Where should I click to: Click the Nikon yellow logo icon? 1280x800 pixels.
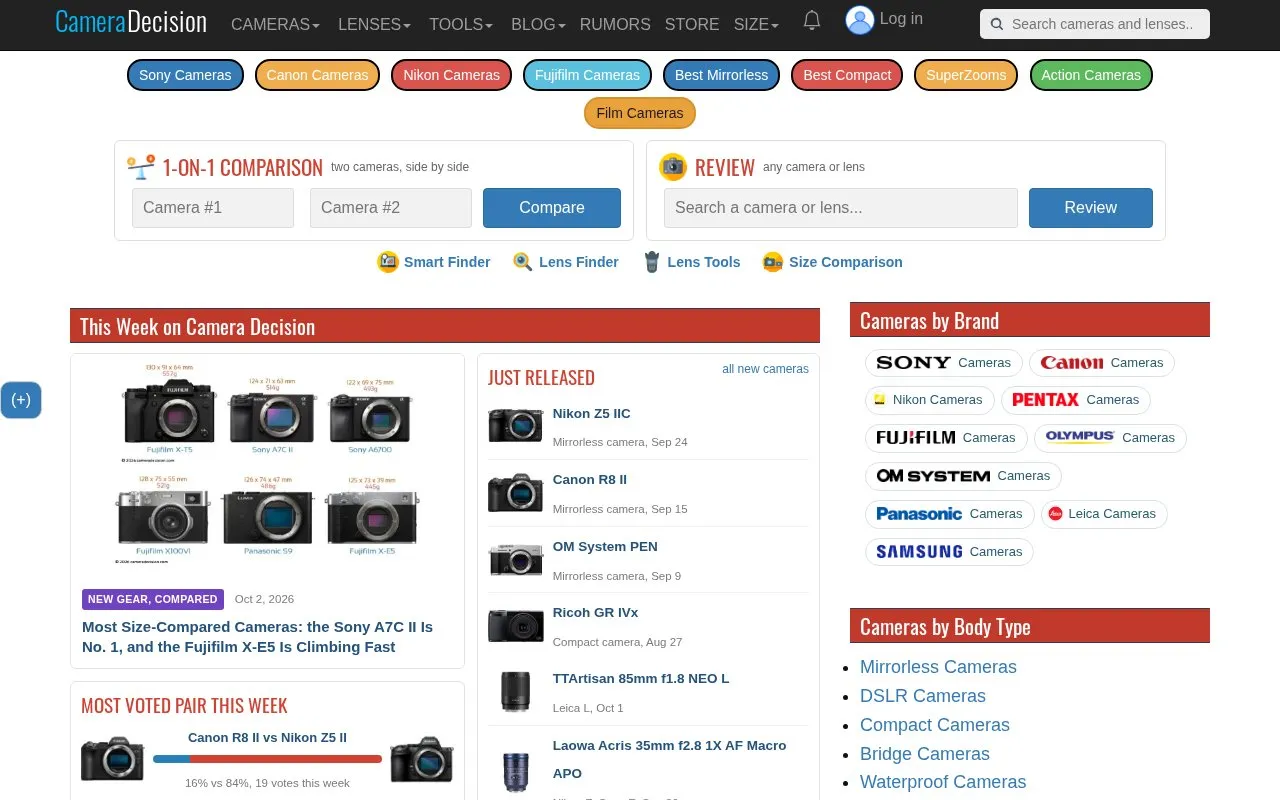(x=880, y=400)
